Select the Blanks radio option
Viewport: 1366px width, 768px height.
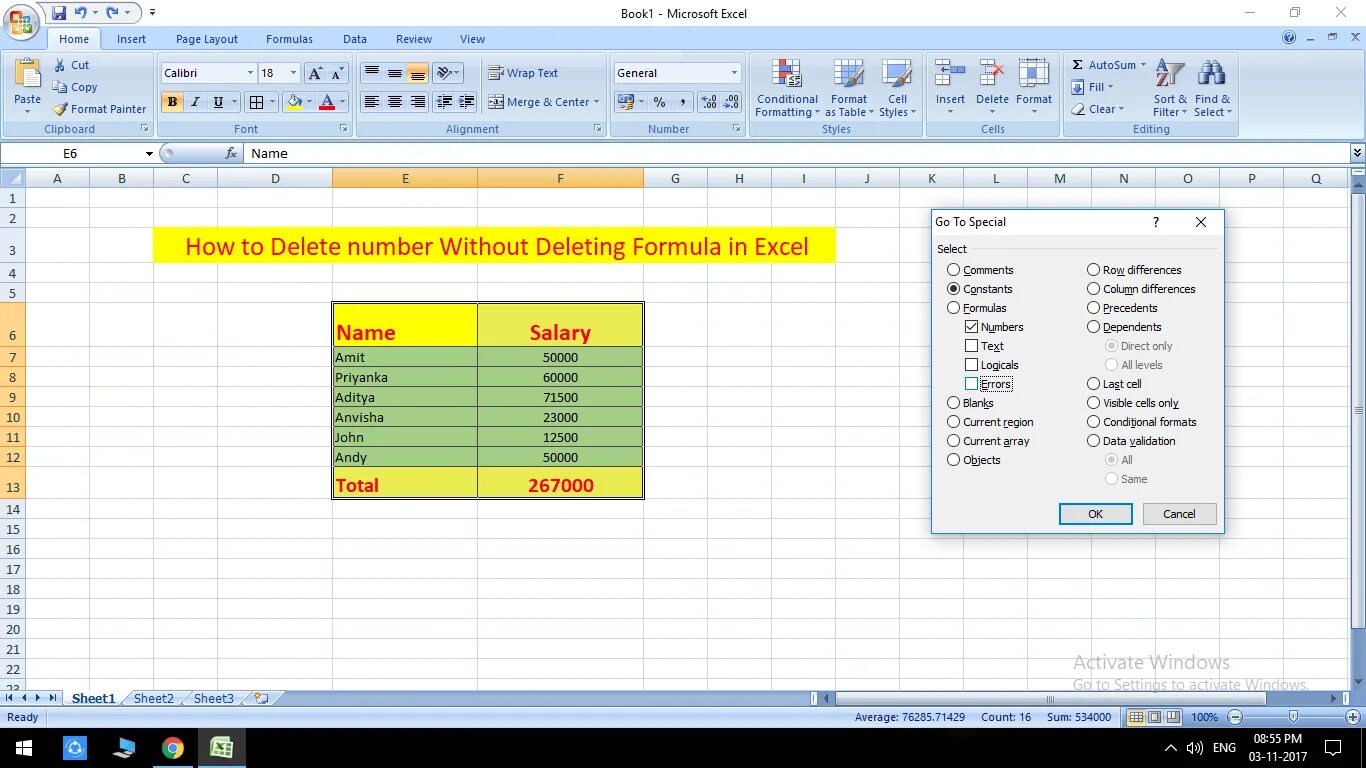(953, 403)
